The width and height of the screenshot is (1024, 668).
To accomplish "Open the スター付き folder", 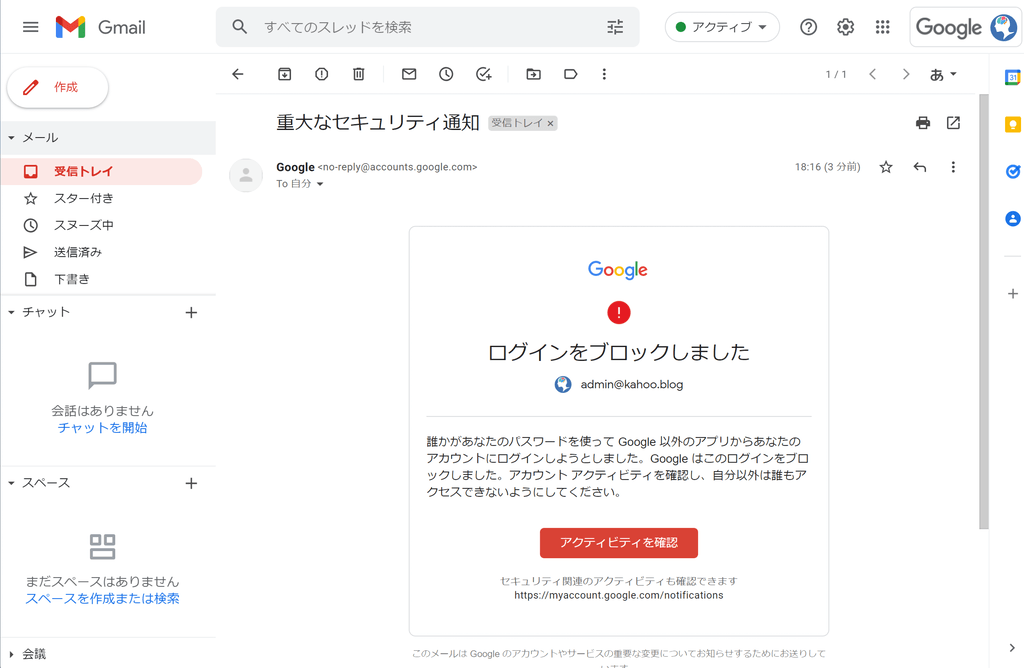I will 101,198.
